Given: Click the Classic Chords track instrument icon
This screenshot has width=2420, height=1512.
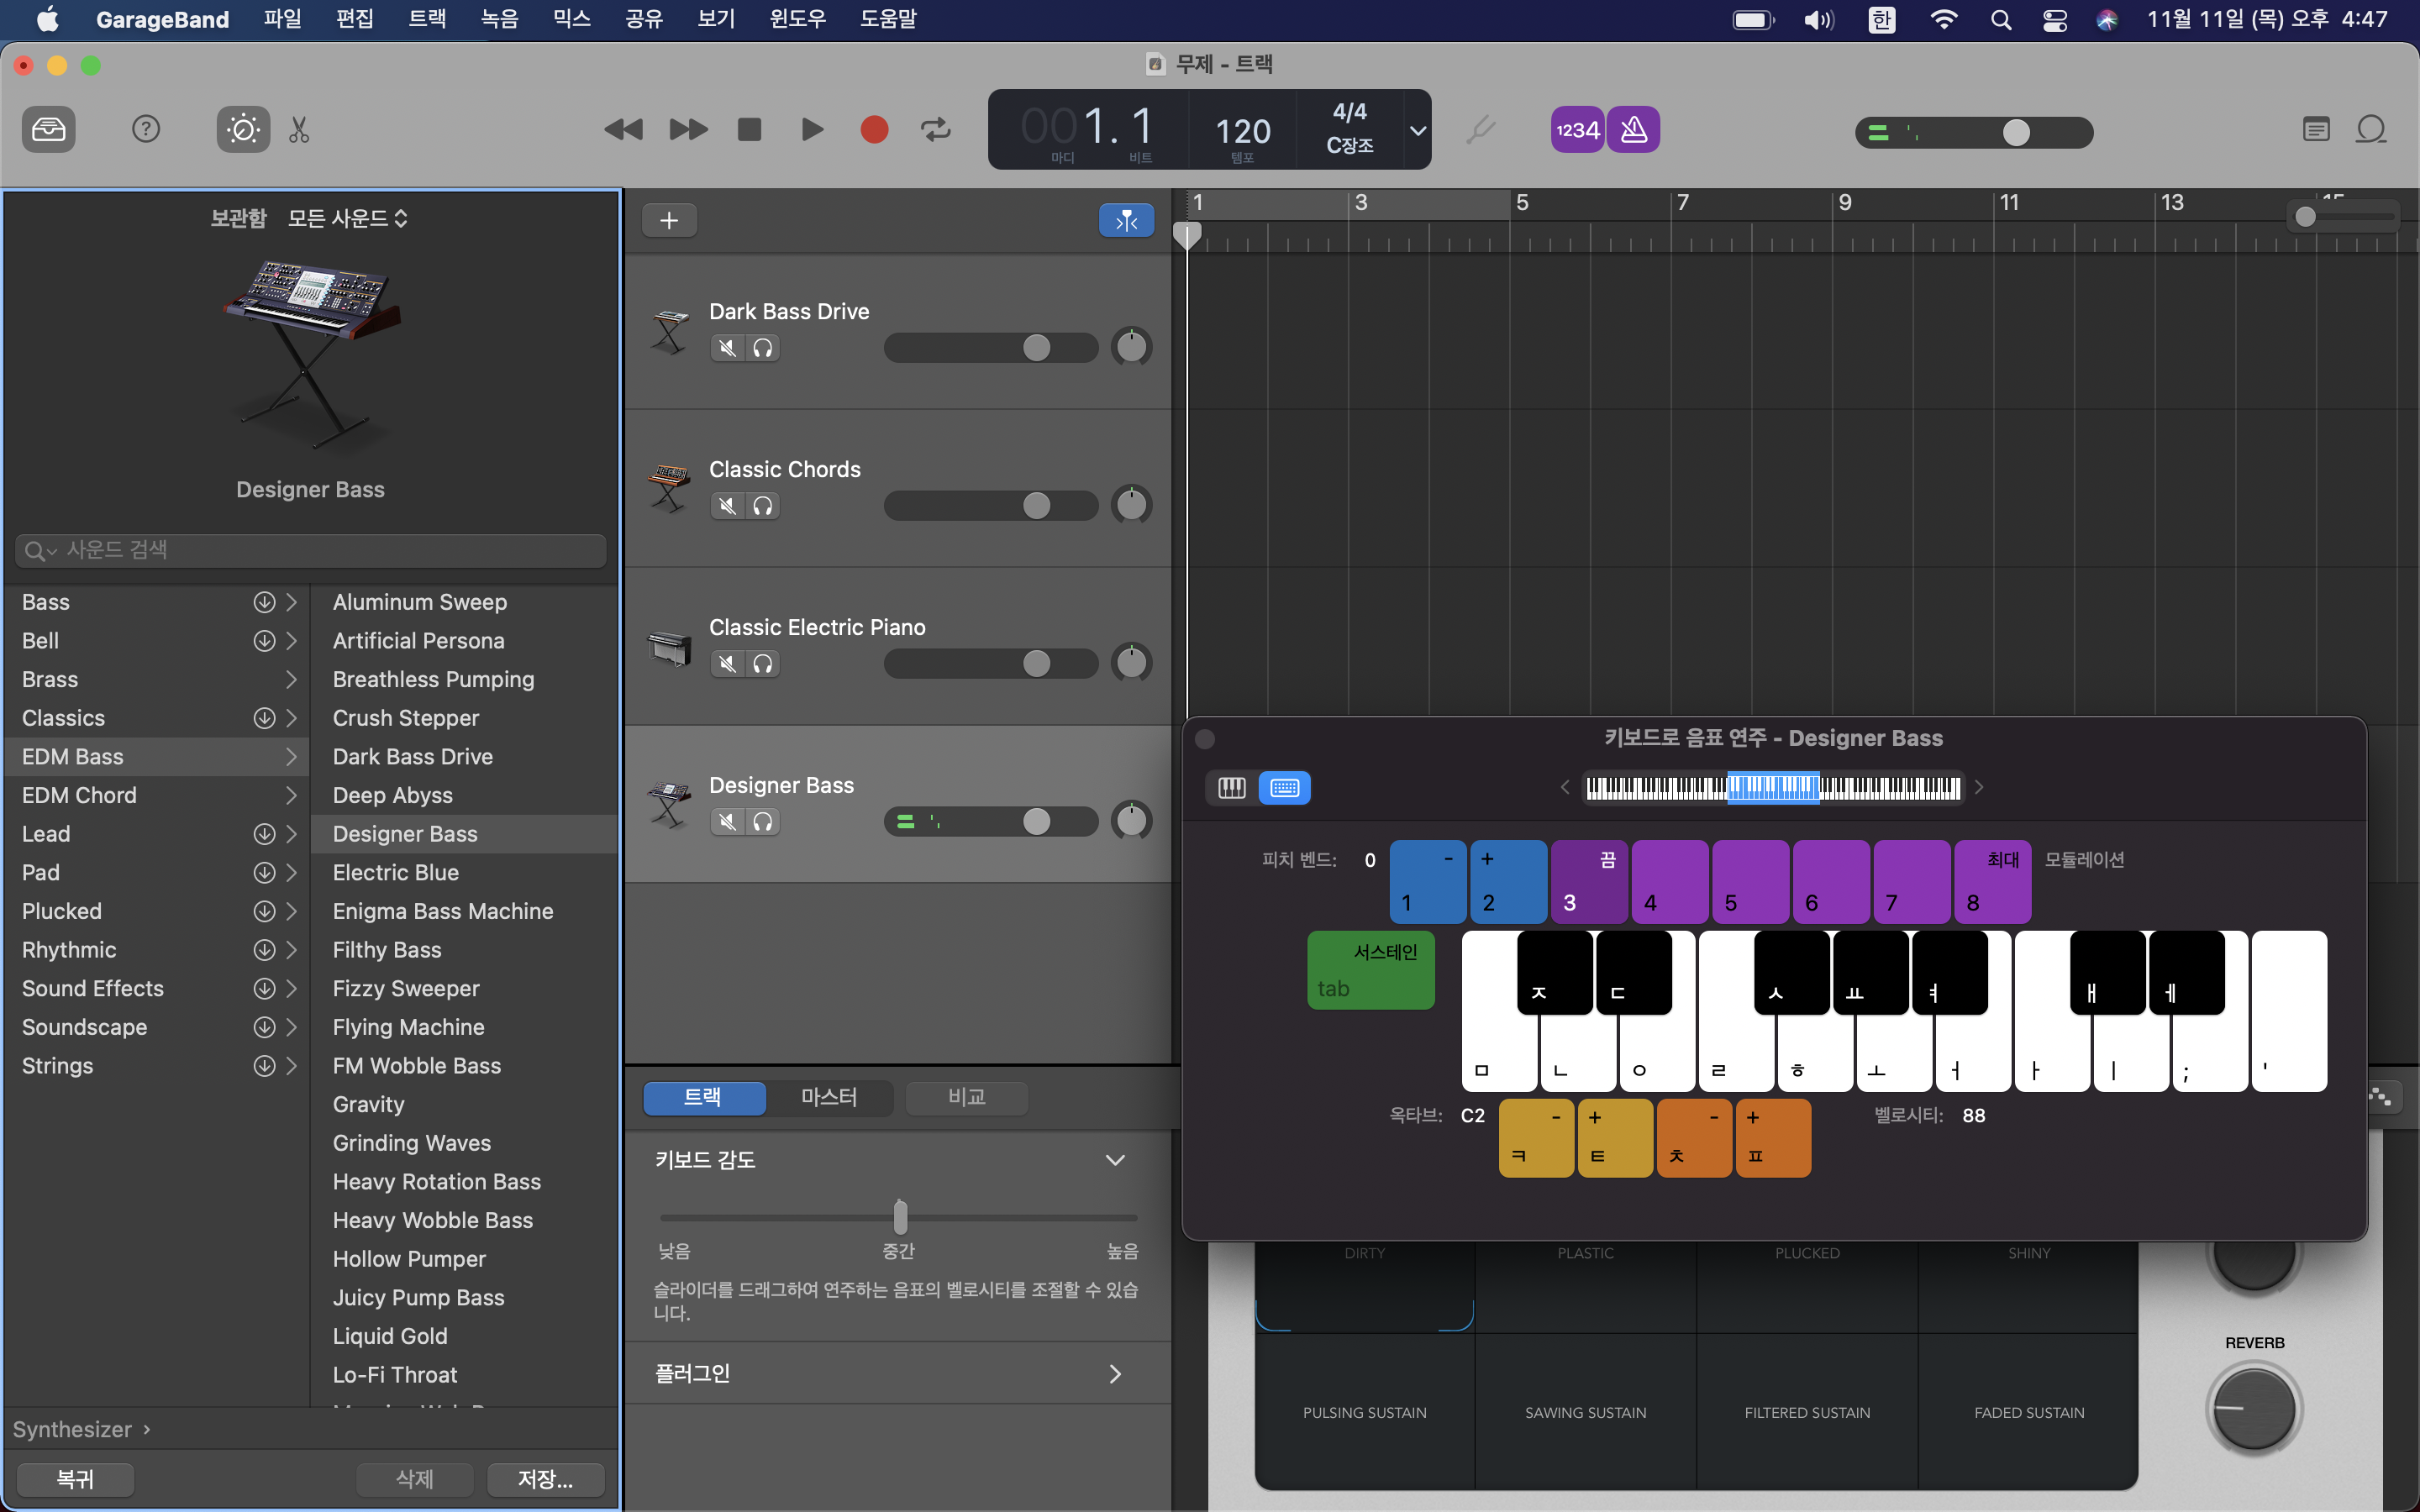Looking at the screenshot, I should (669, 487).
